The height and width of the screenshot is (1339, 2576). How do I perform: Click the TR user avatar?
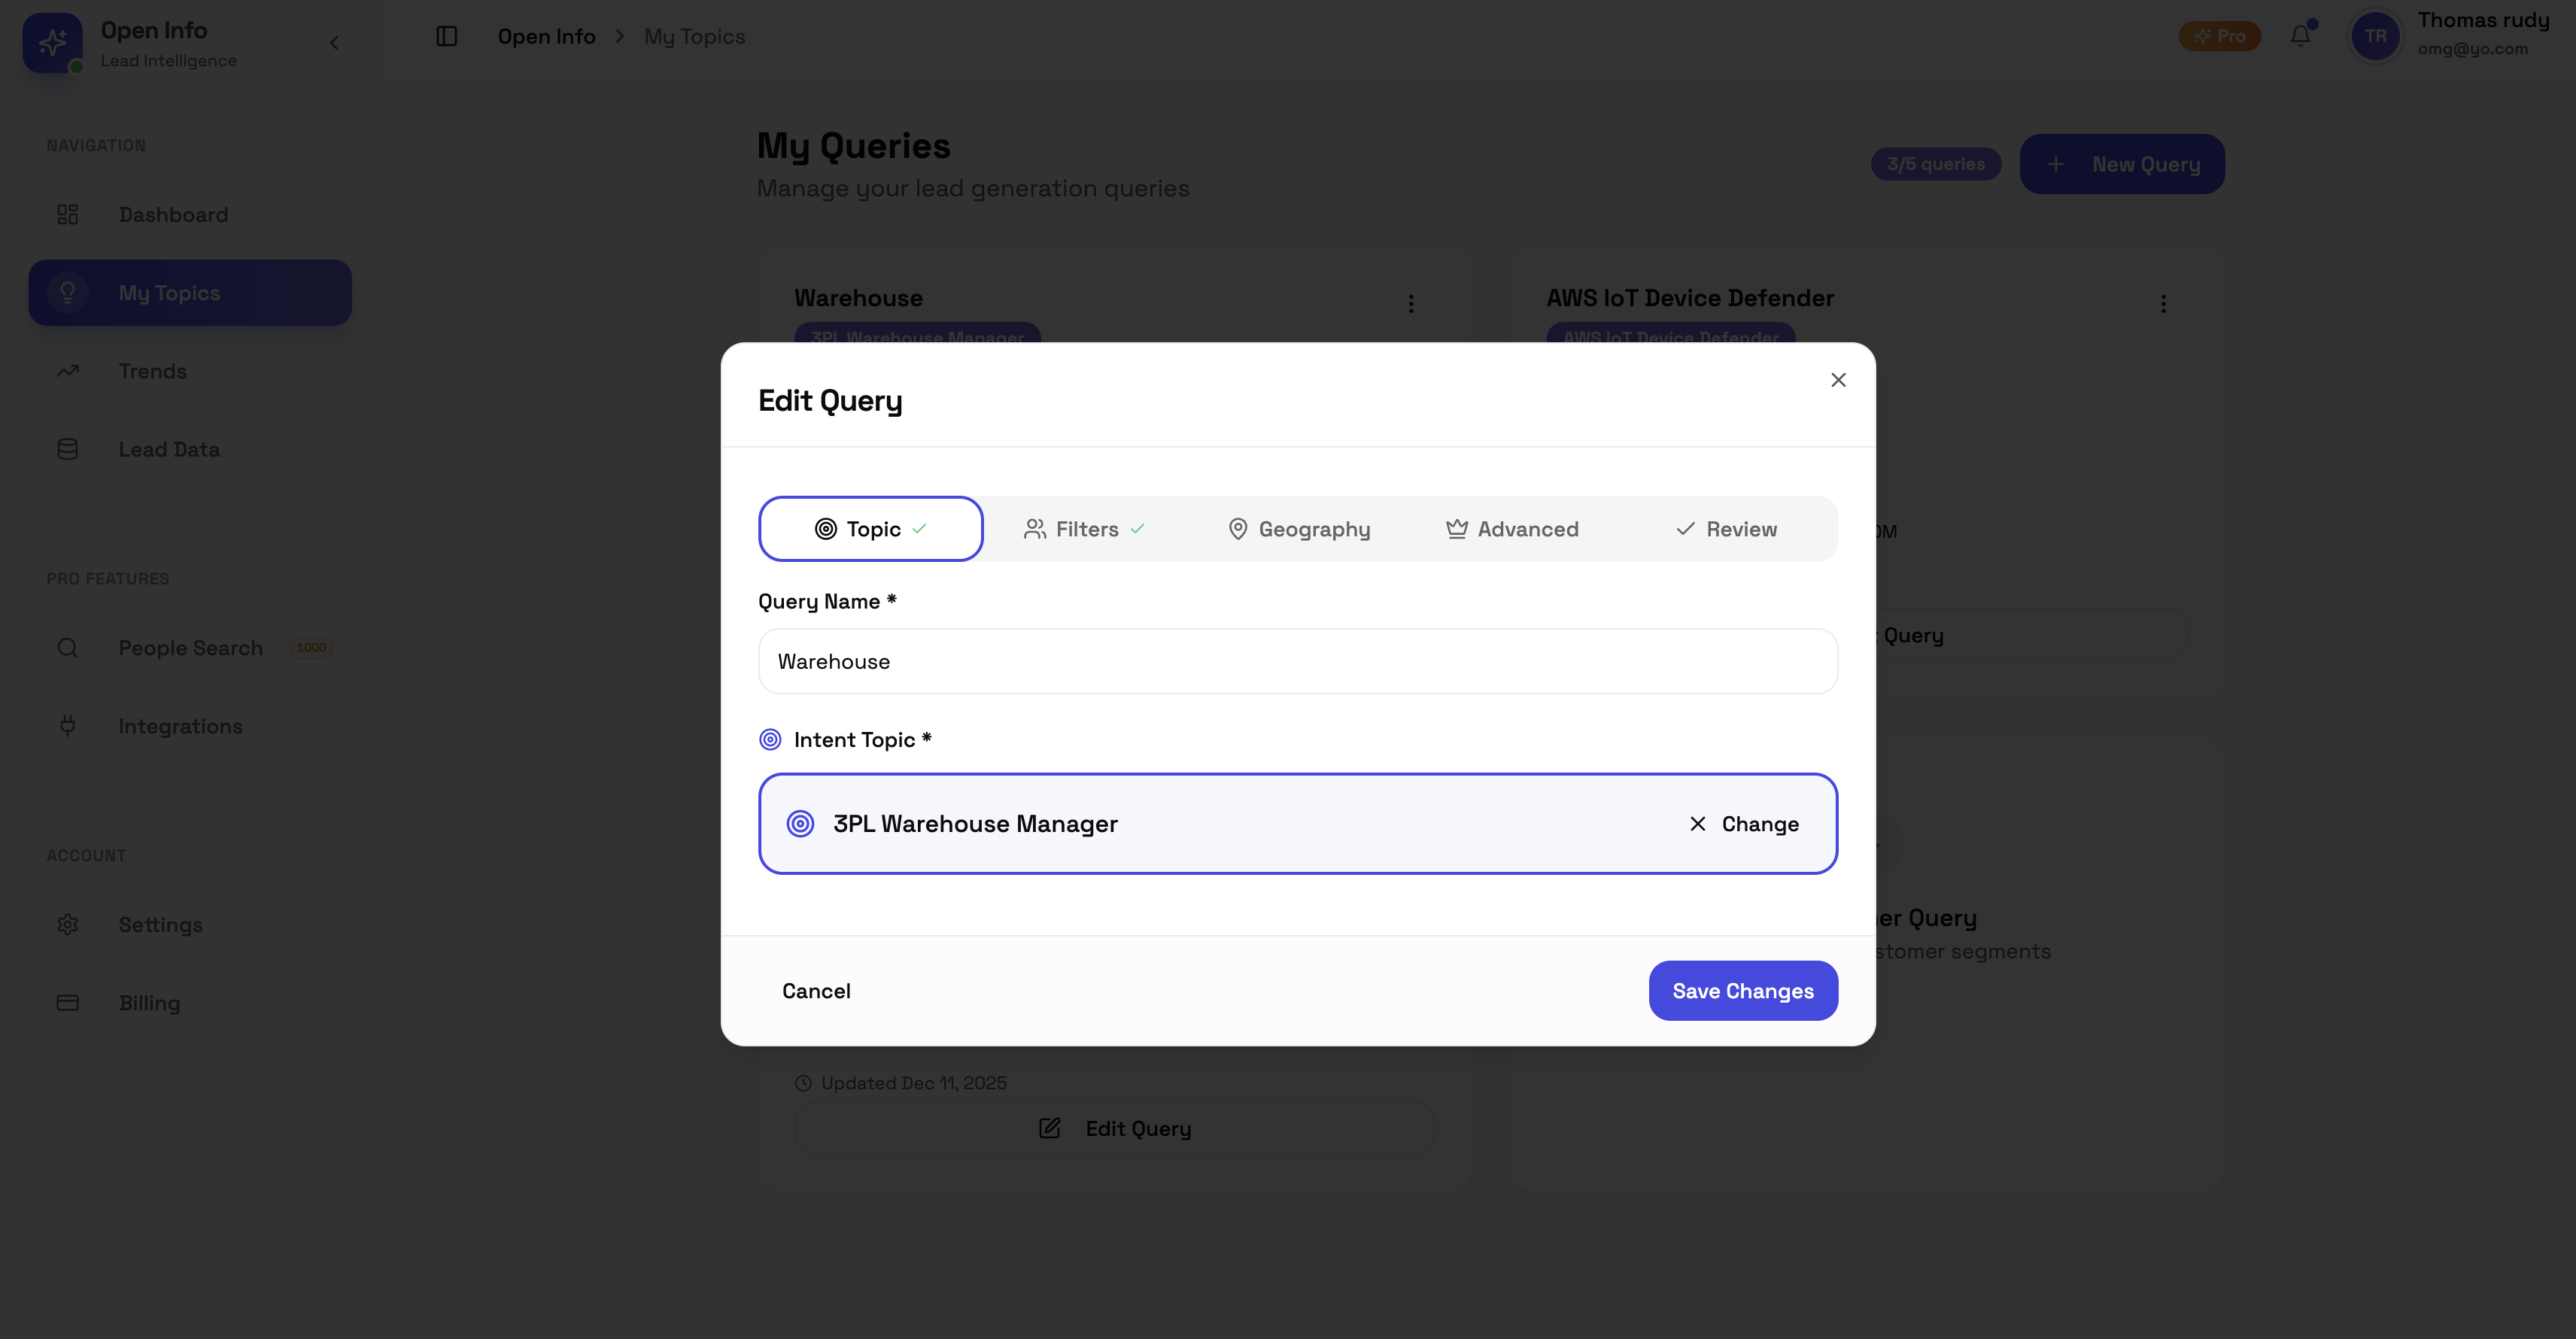(2375, 36)
